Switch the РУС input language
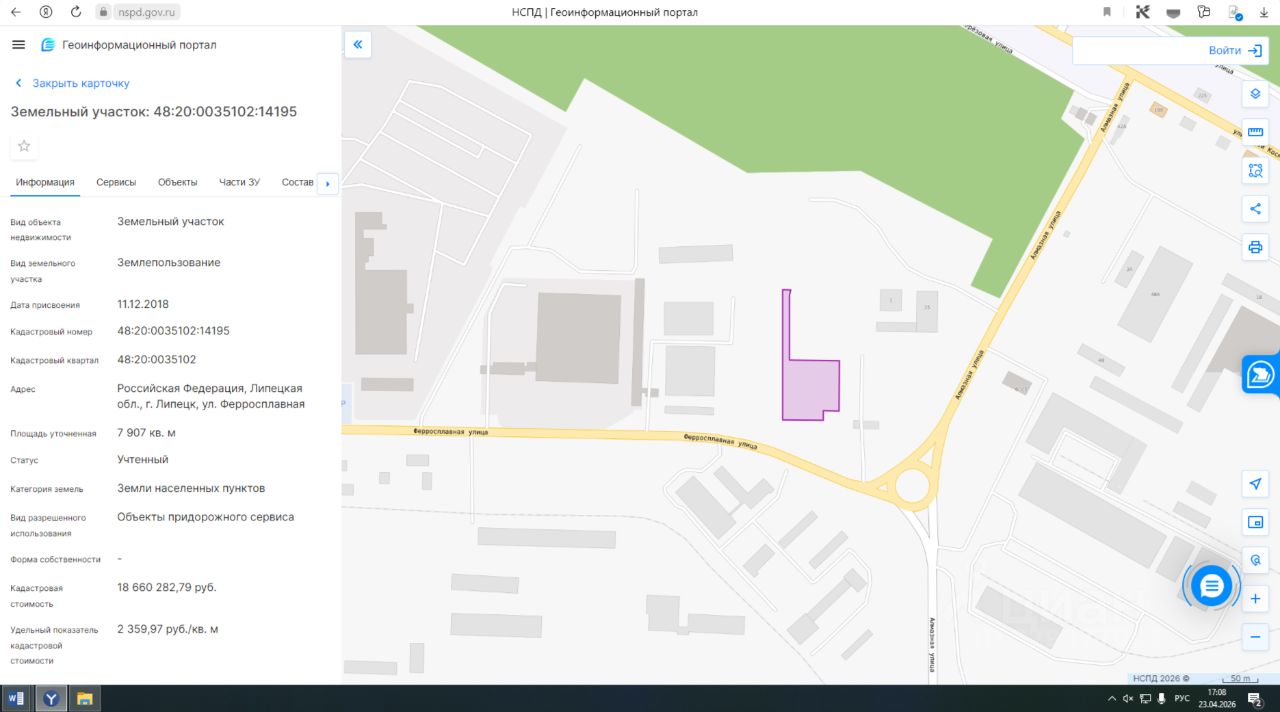1280x712 pixels. (x=1181, y=698)
